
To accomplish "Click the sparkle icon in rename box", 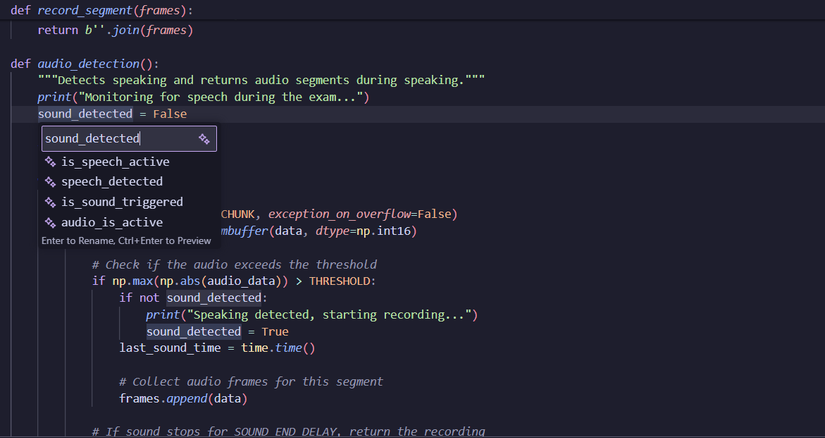I will click(204, 139).
